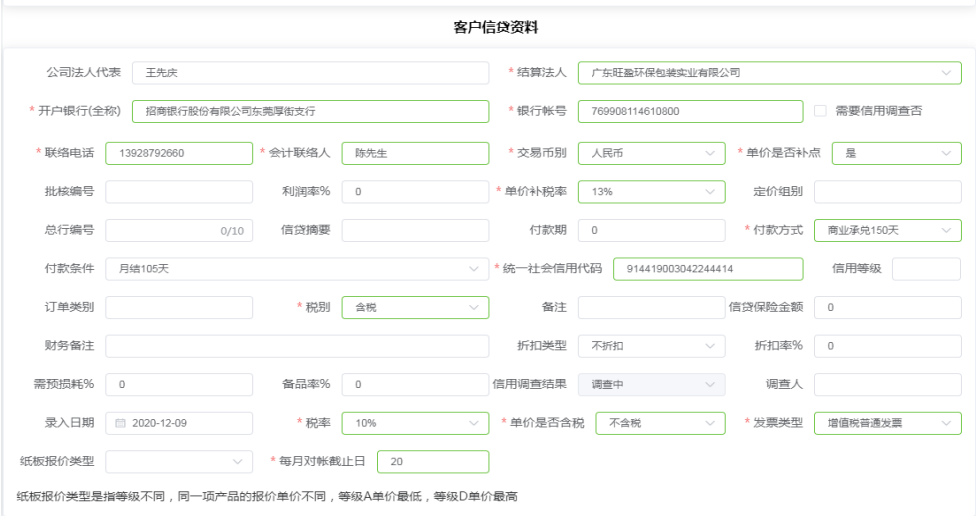Click the 付款期 input field
The width and height of the screenshot is (980, 527).
coord(651,230)
